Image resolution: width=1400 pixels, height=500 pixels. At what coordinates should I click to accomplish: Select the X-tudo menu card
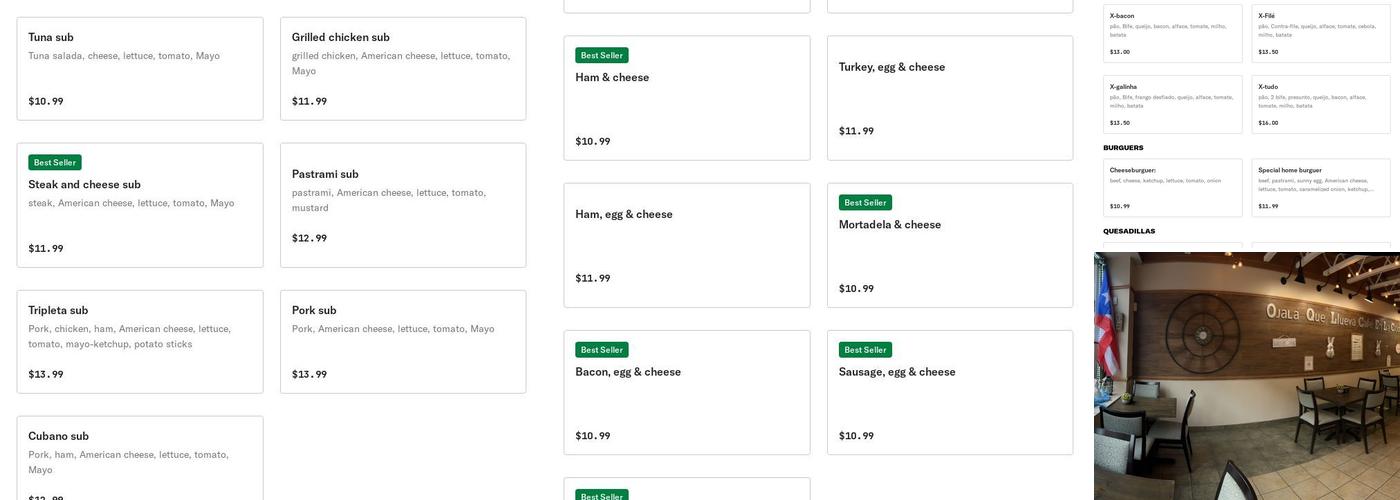(1321, 105)
